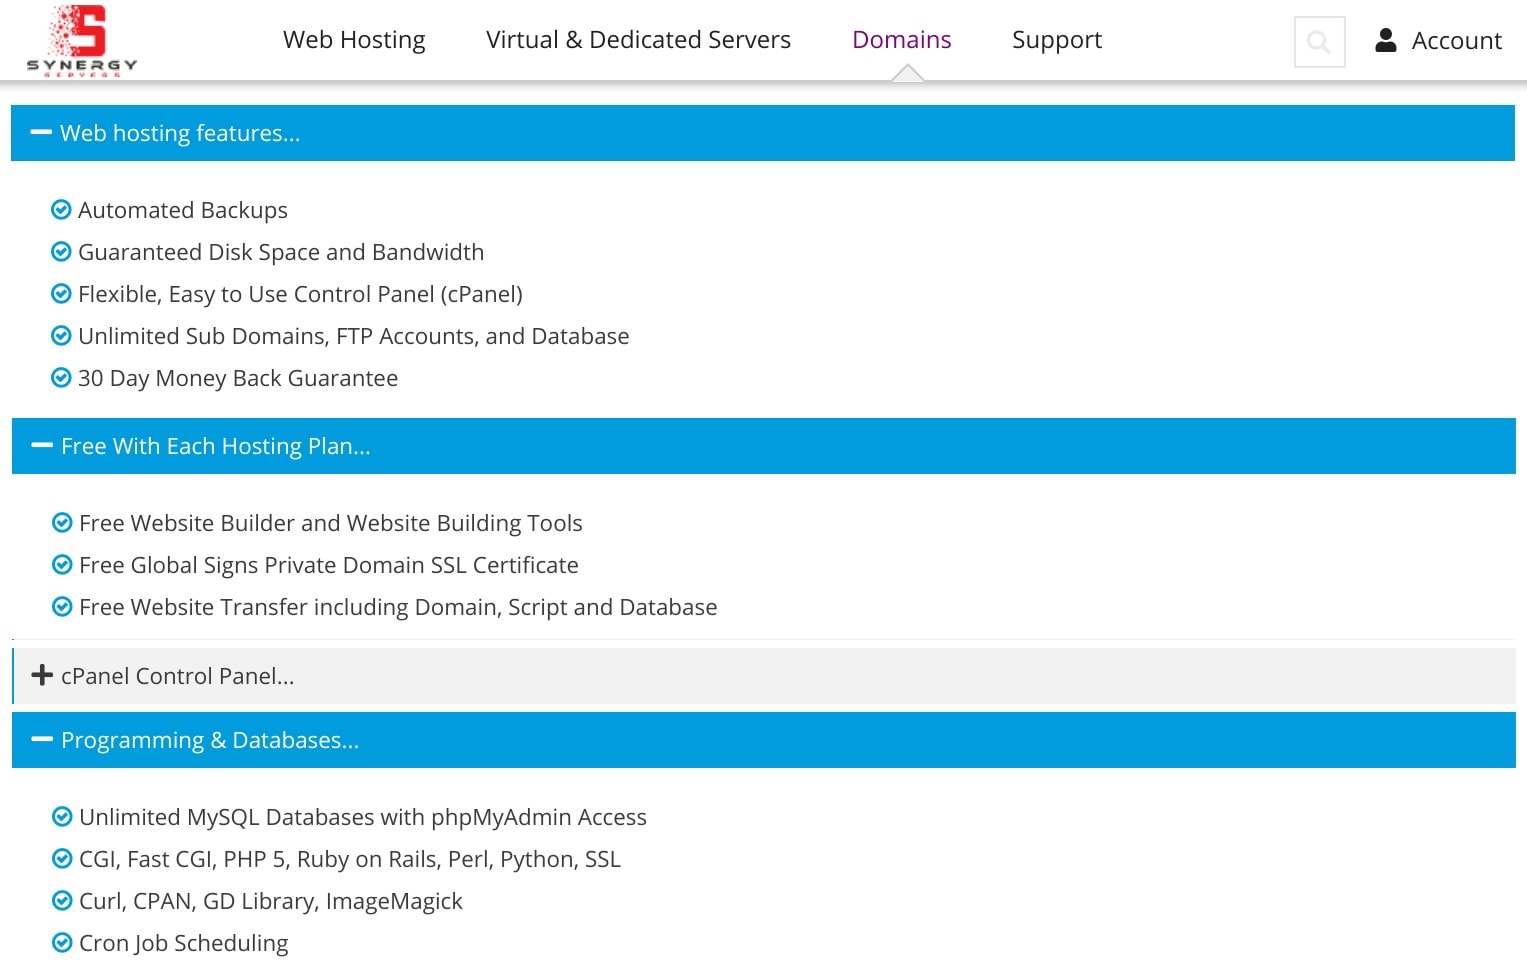Image resolution: width=1527 pixels, height=979 pixels.
Task: Collapse the Web hosting features section
Action: [x=763, y=133]
